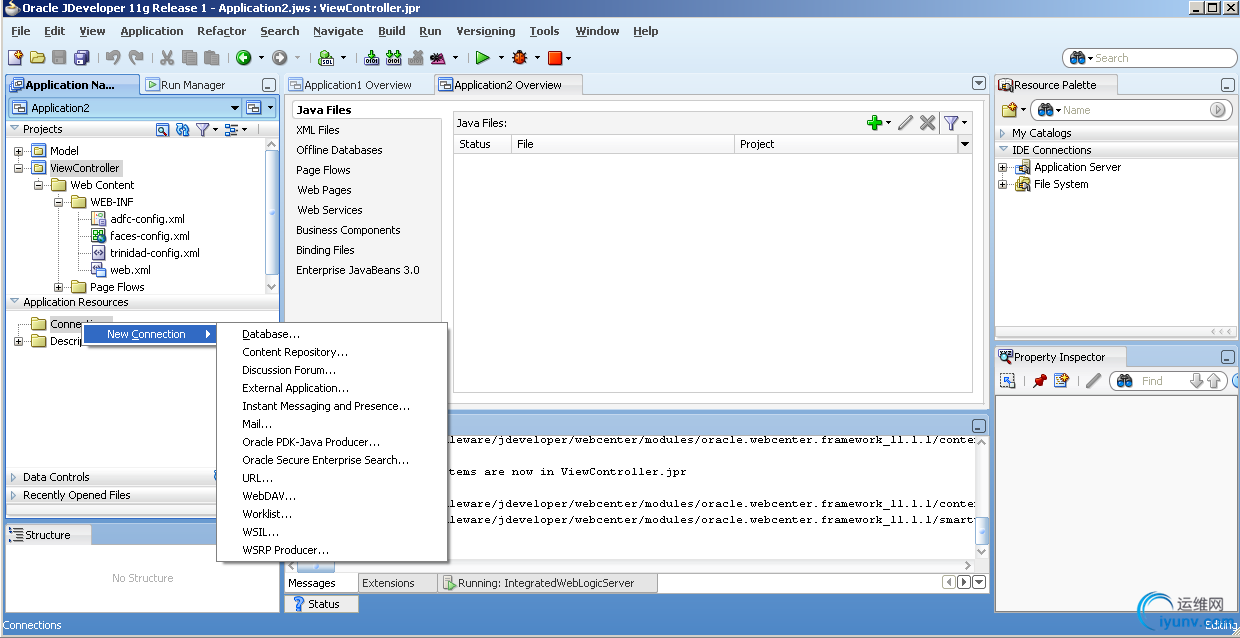Click the red Terminate stop icon
The width and height of the screenshot is (1240, 638).
(x=555, y=58)
